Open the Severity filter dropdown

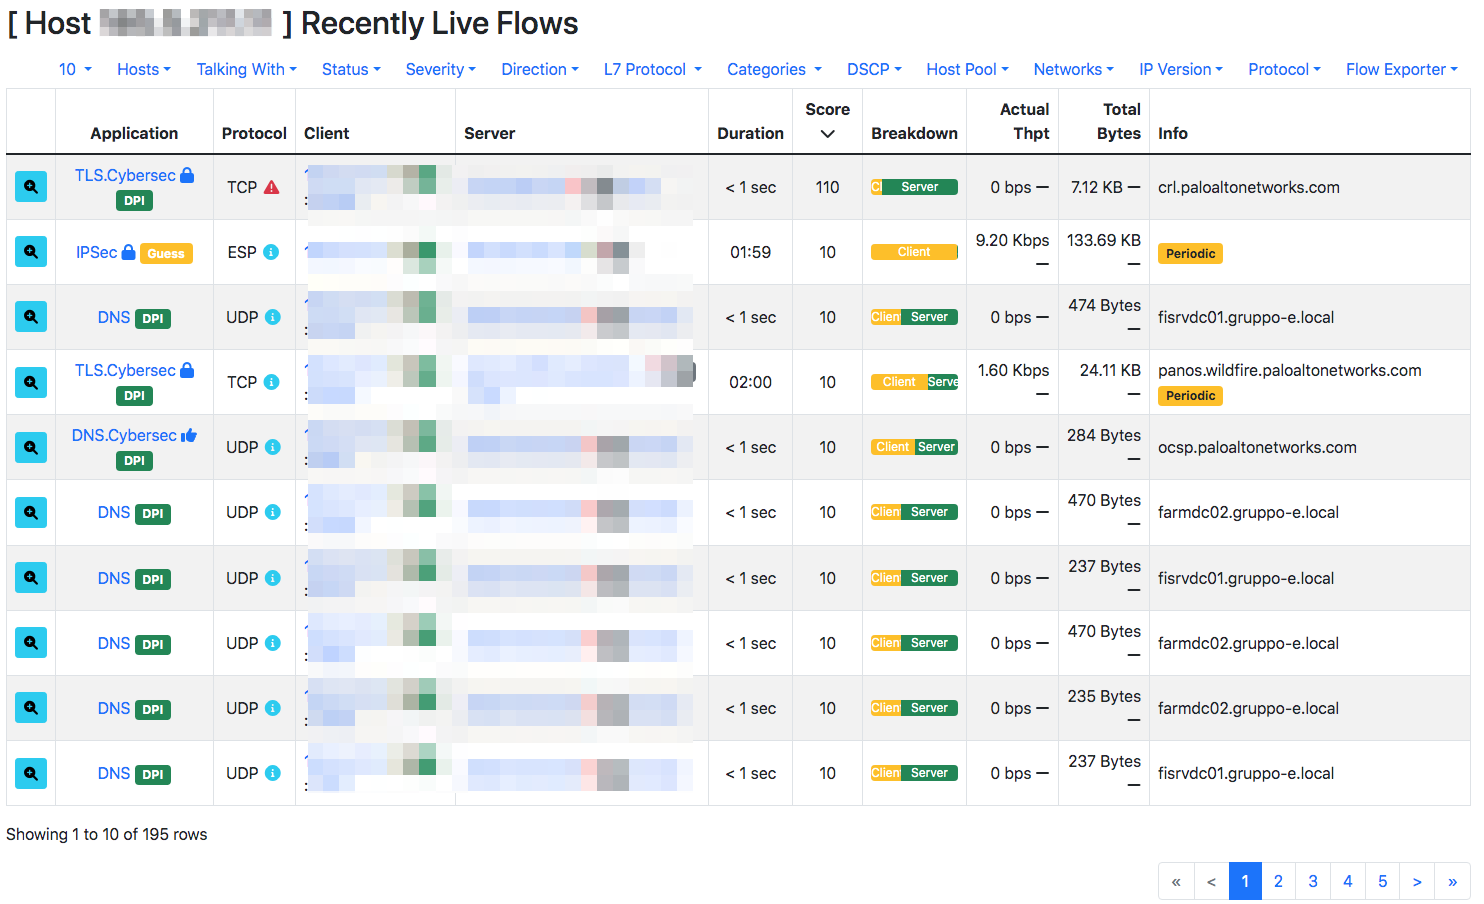tap(440, 69)
